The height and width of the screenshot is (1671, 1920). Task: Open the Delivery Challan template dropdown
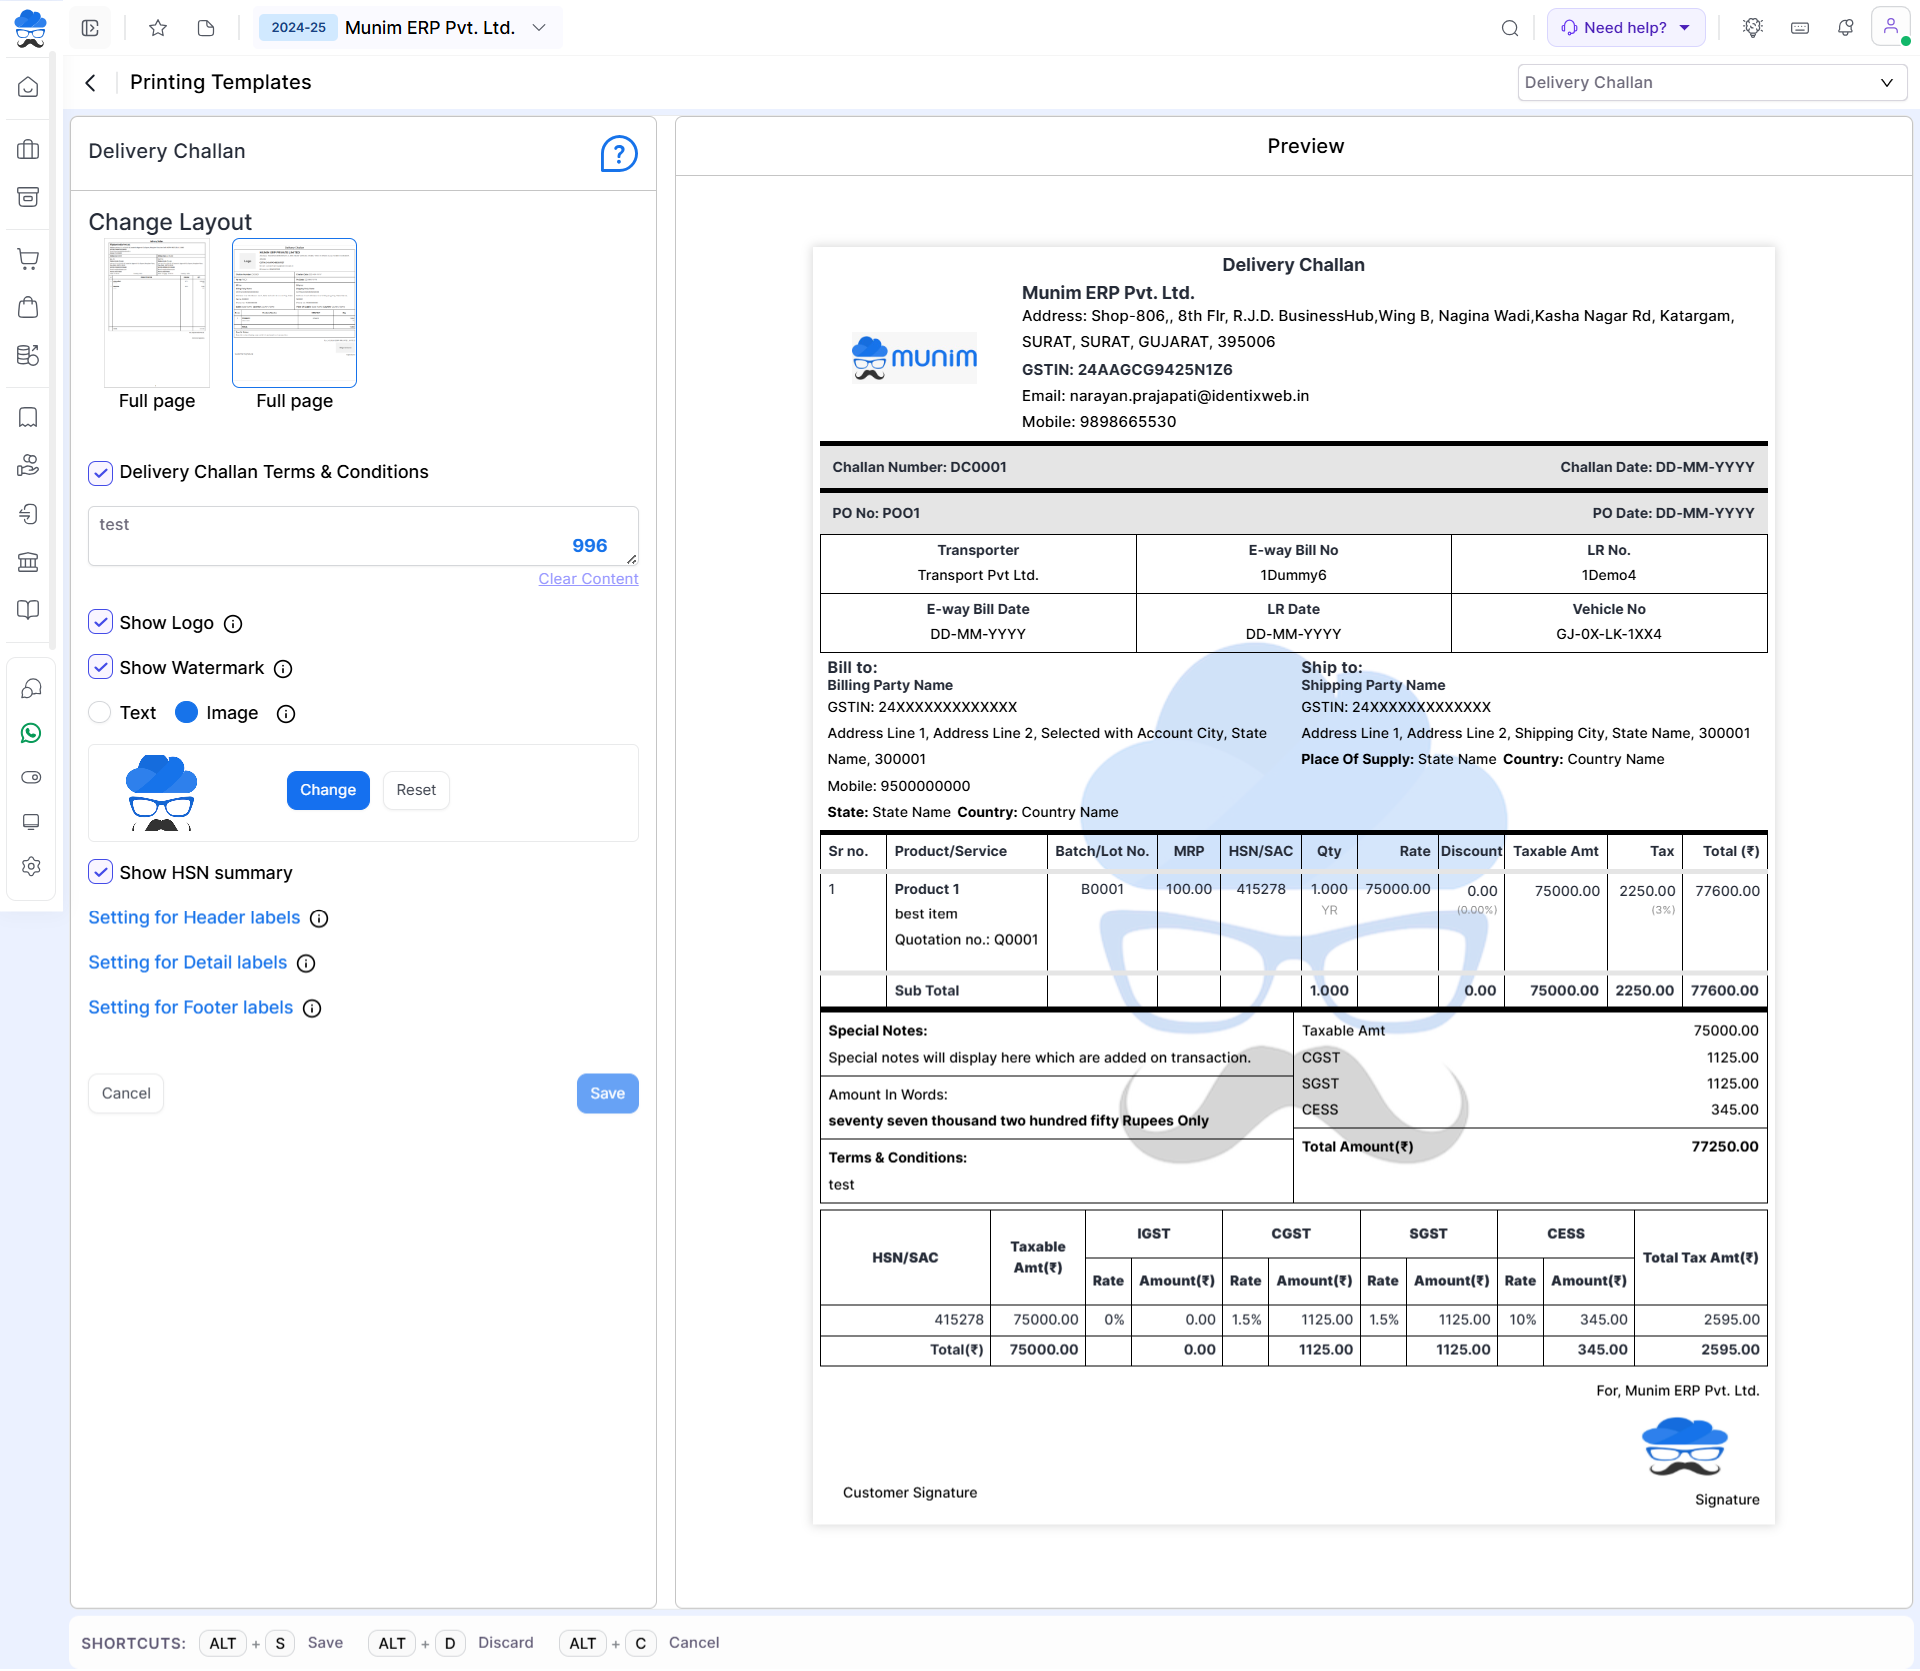pos(1711,83)
